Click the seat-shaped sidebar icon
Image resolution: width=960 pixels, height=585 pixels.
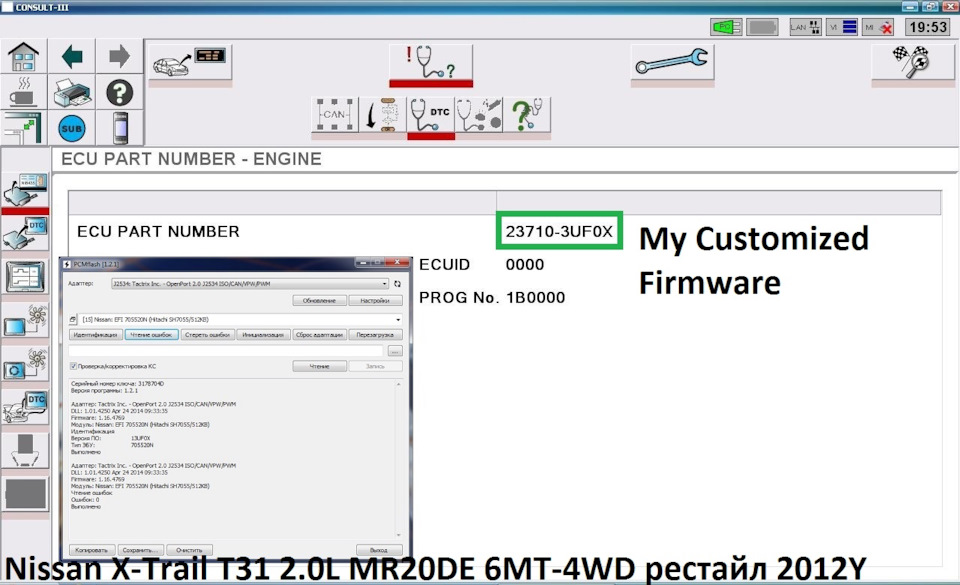point(25,451)
